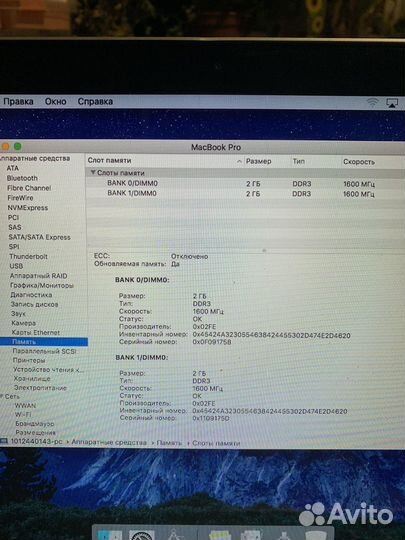This screenshot has width=405, height=540.
Task: Select SAS in the sidebar
Action: 15,227
